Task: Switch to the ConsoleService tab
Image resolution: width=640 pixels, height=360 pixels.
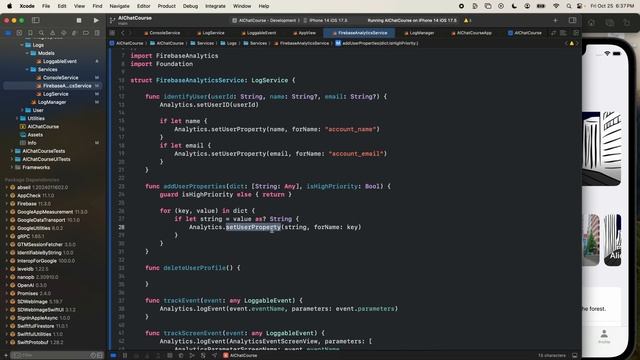Action: (162, 33)
